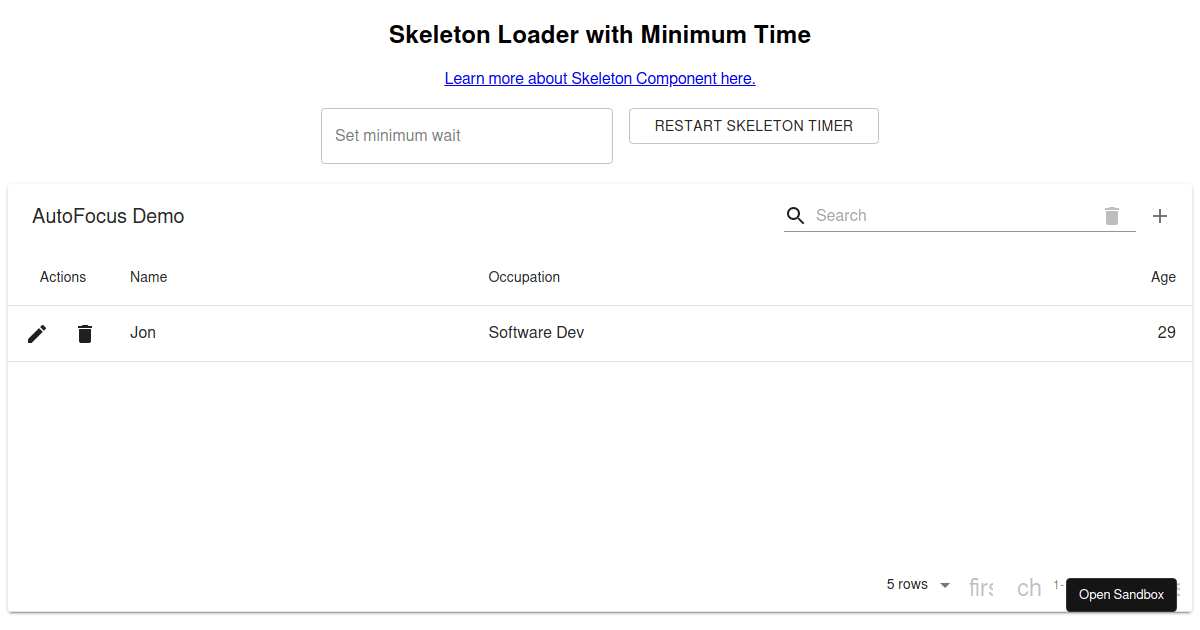Screen dimensions: 1200x630
Task: Click the gray trash icon in search bar
Action: click(x=1112, y=216)
